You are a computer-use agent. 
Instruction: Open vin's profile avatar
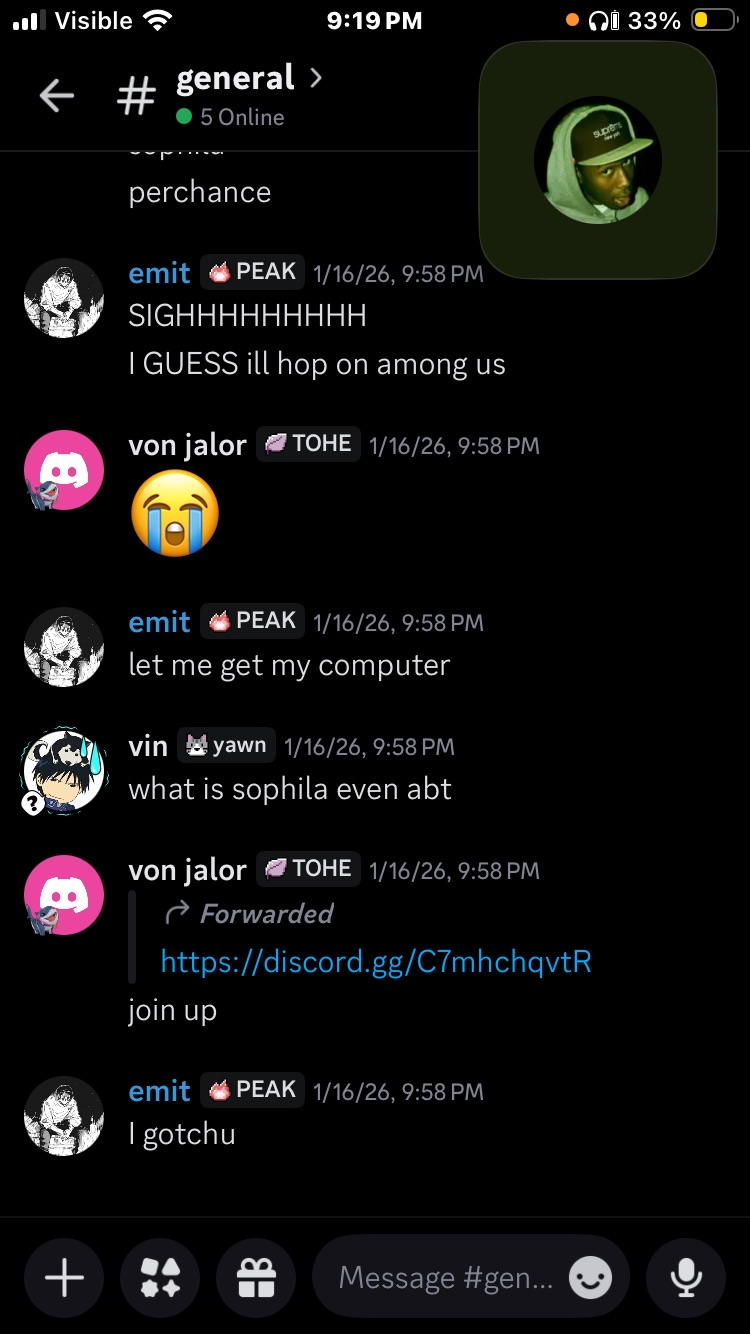click(64, 772)
